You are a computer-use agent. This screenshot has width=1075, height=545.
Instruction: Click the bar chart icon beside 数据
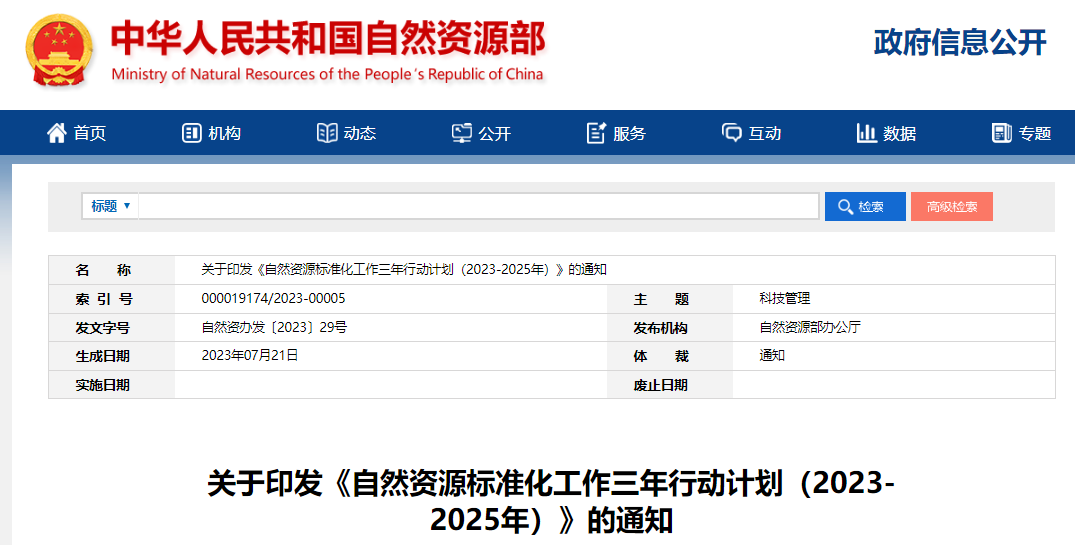pos(867,133)
